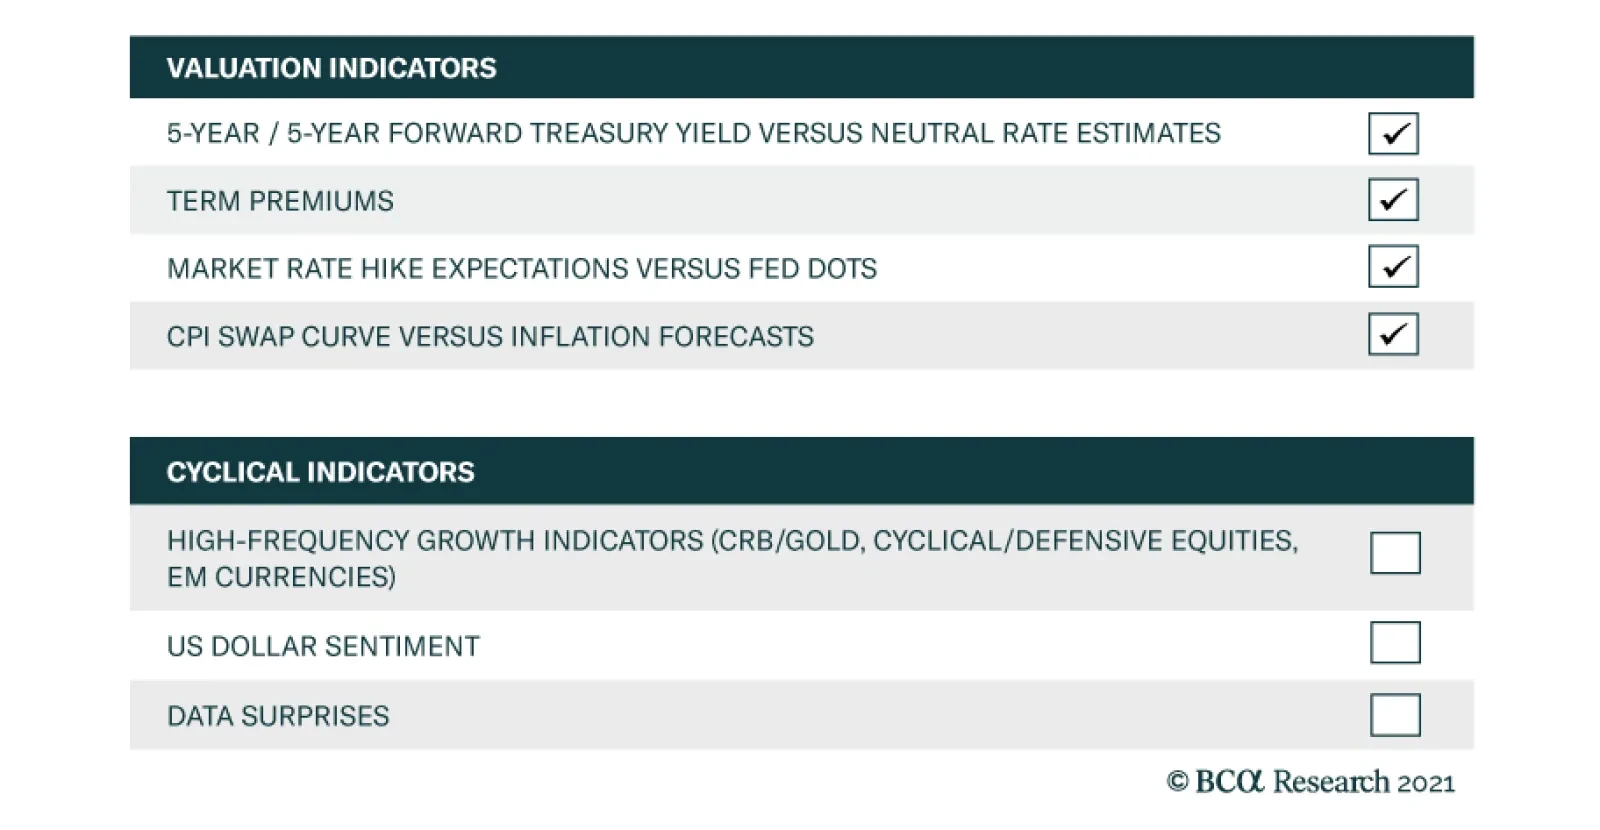Viewport: 1600px width, 830px height.
Task: Select the Term Premiums row label
Action: (x=280, y=201)
